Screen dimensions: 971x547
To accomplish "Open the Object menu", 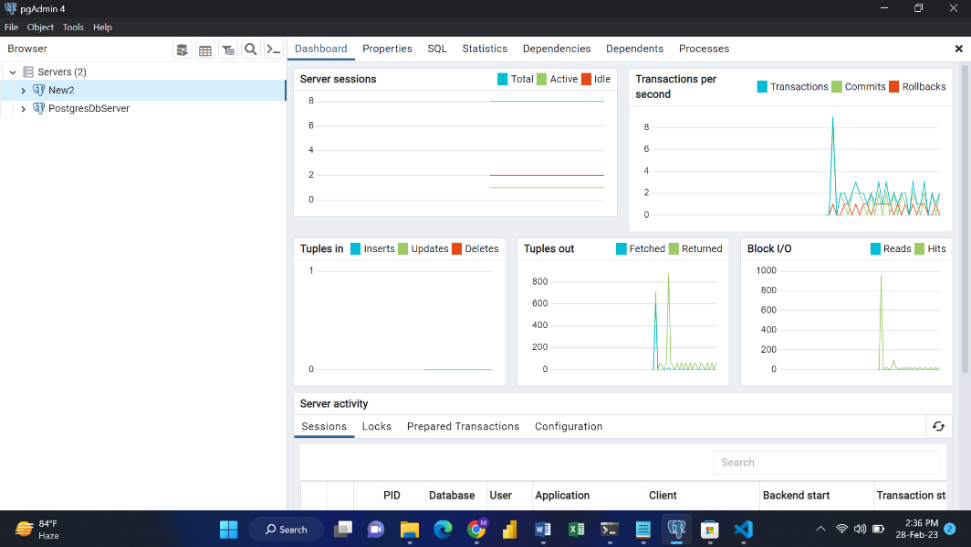I will (x=40, y=27).
